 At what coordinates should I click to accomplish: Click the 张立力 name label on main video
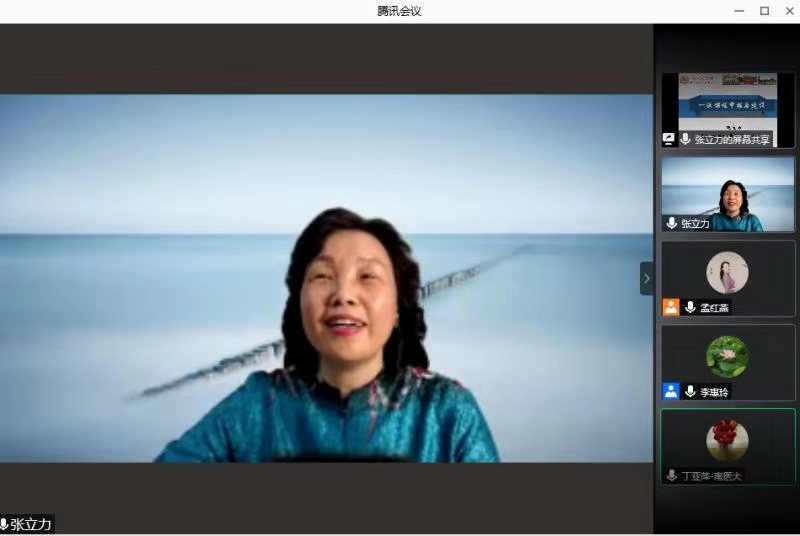click(x=30, y=524)
